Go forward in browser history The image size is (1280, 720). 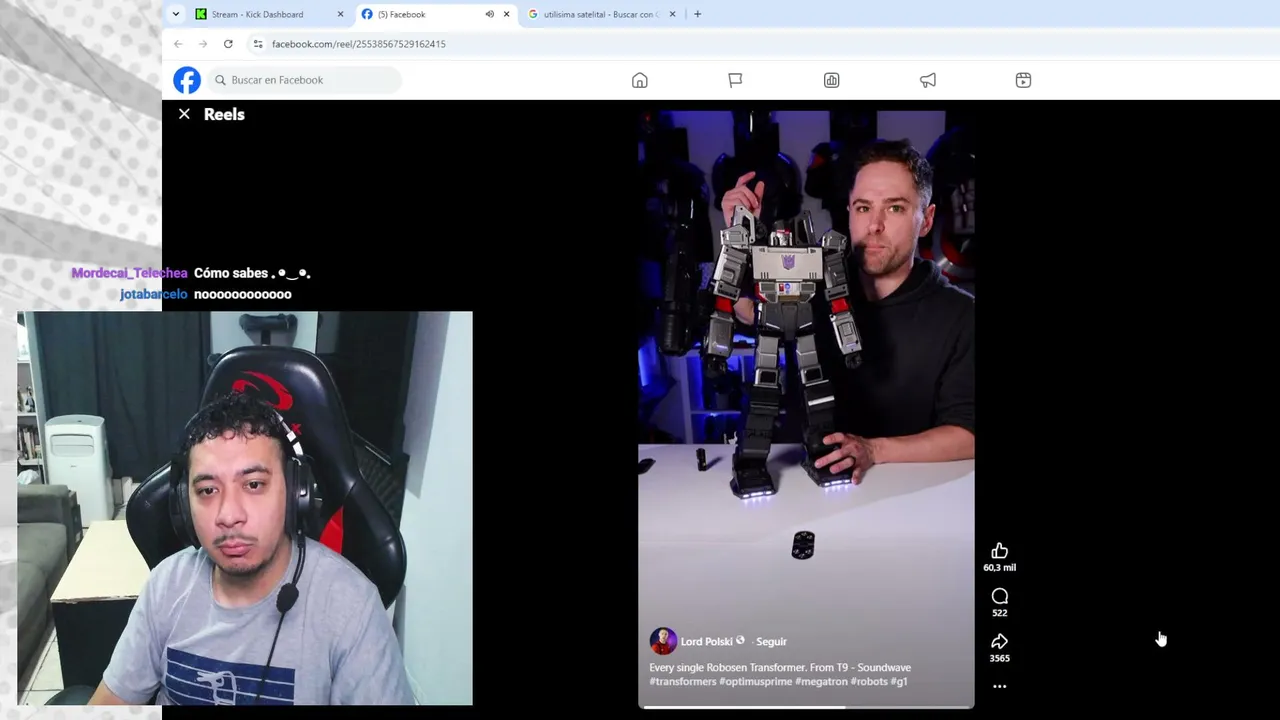point(203,44)
